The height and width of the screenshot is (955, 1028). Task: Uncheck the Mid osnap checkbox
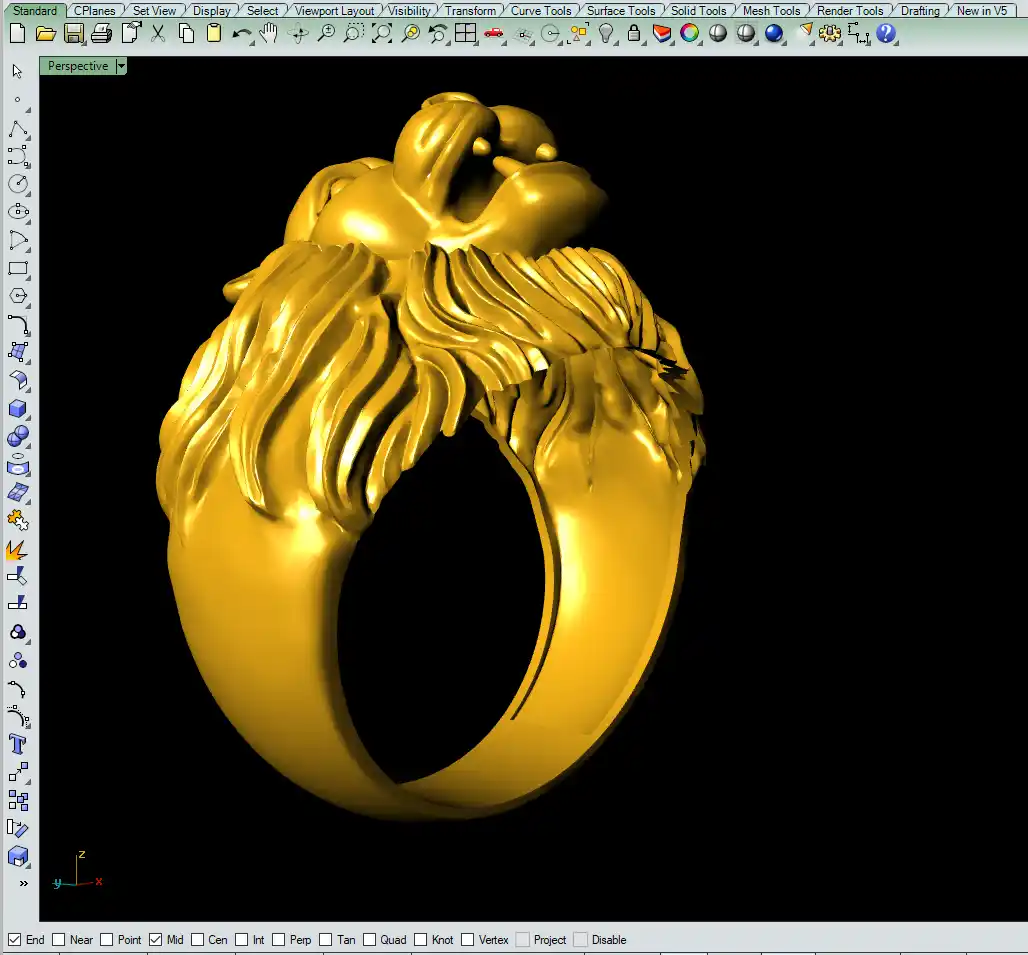click(156, 940)
